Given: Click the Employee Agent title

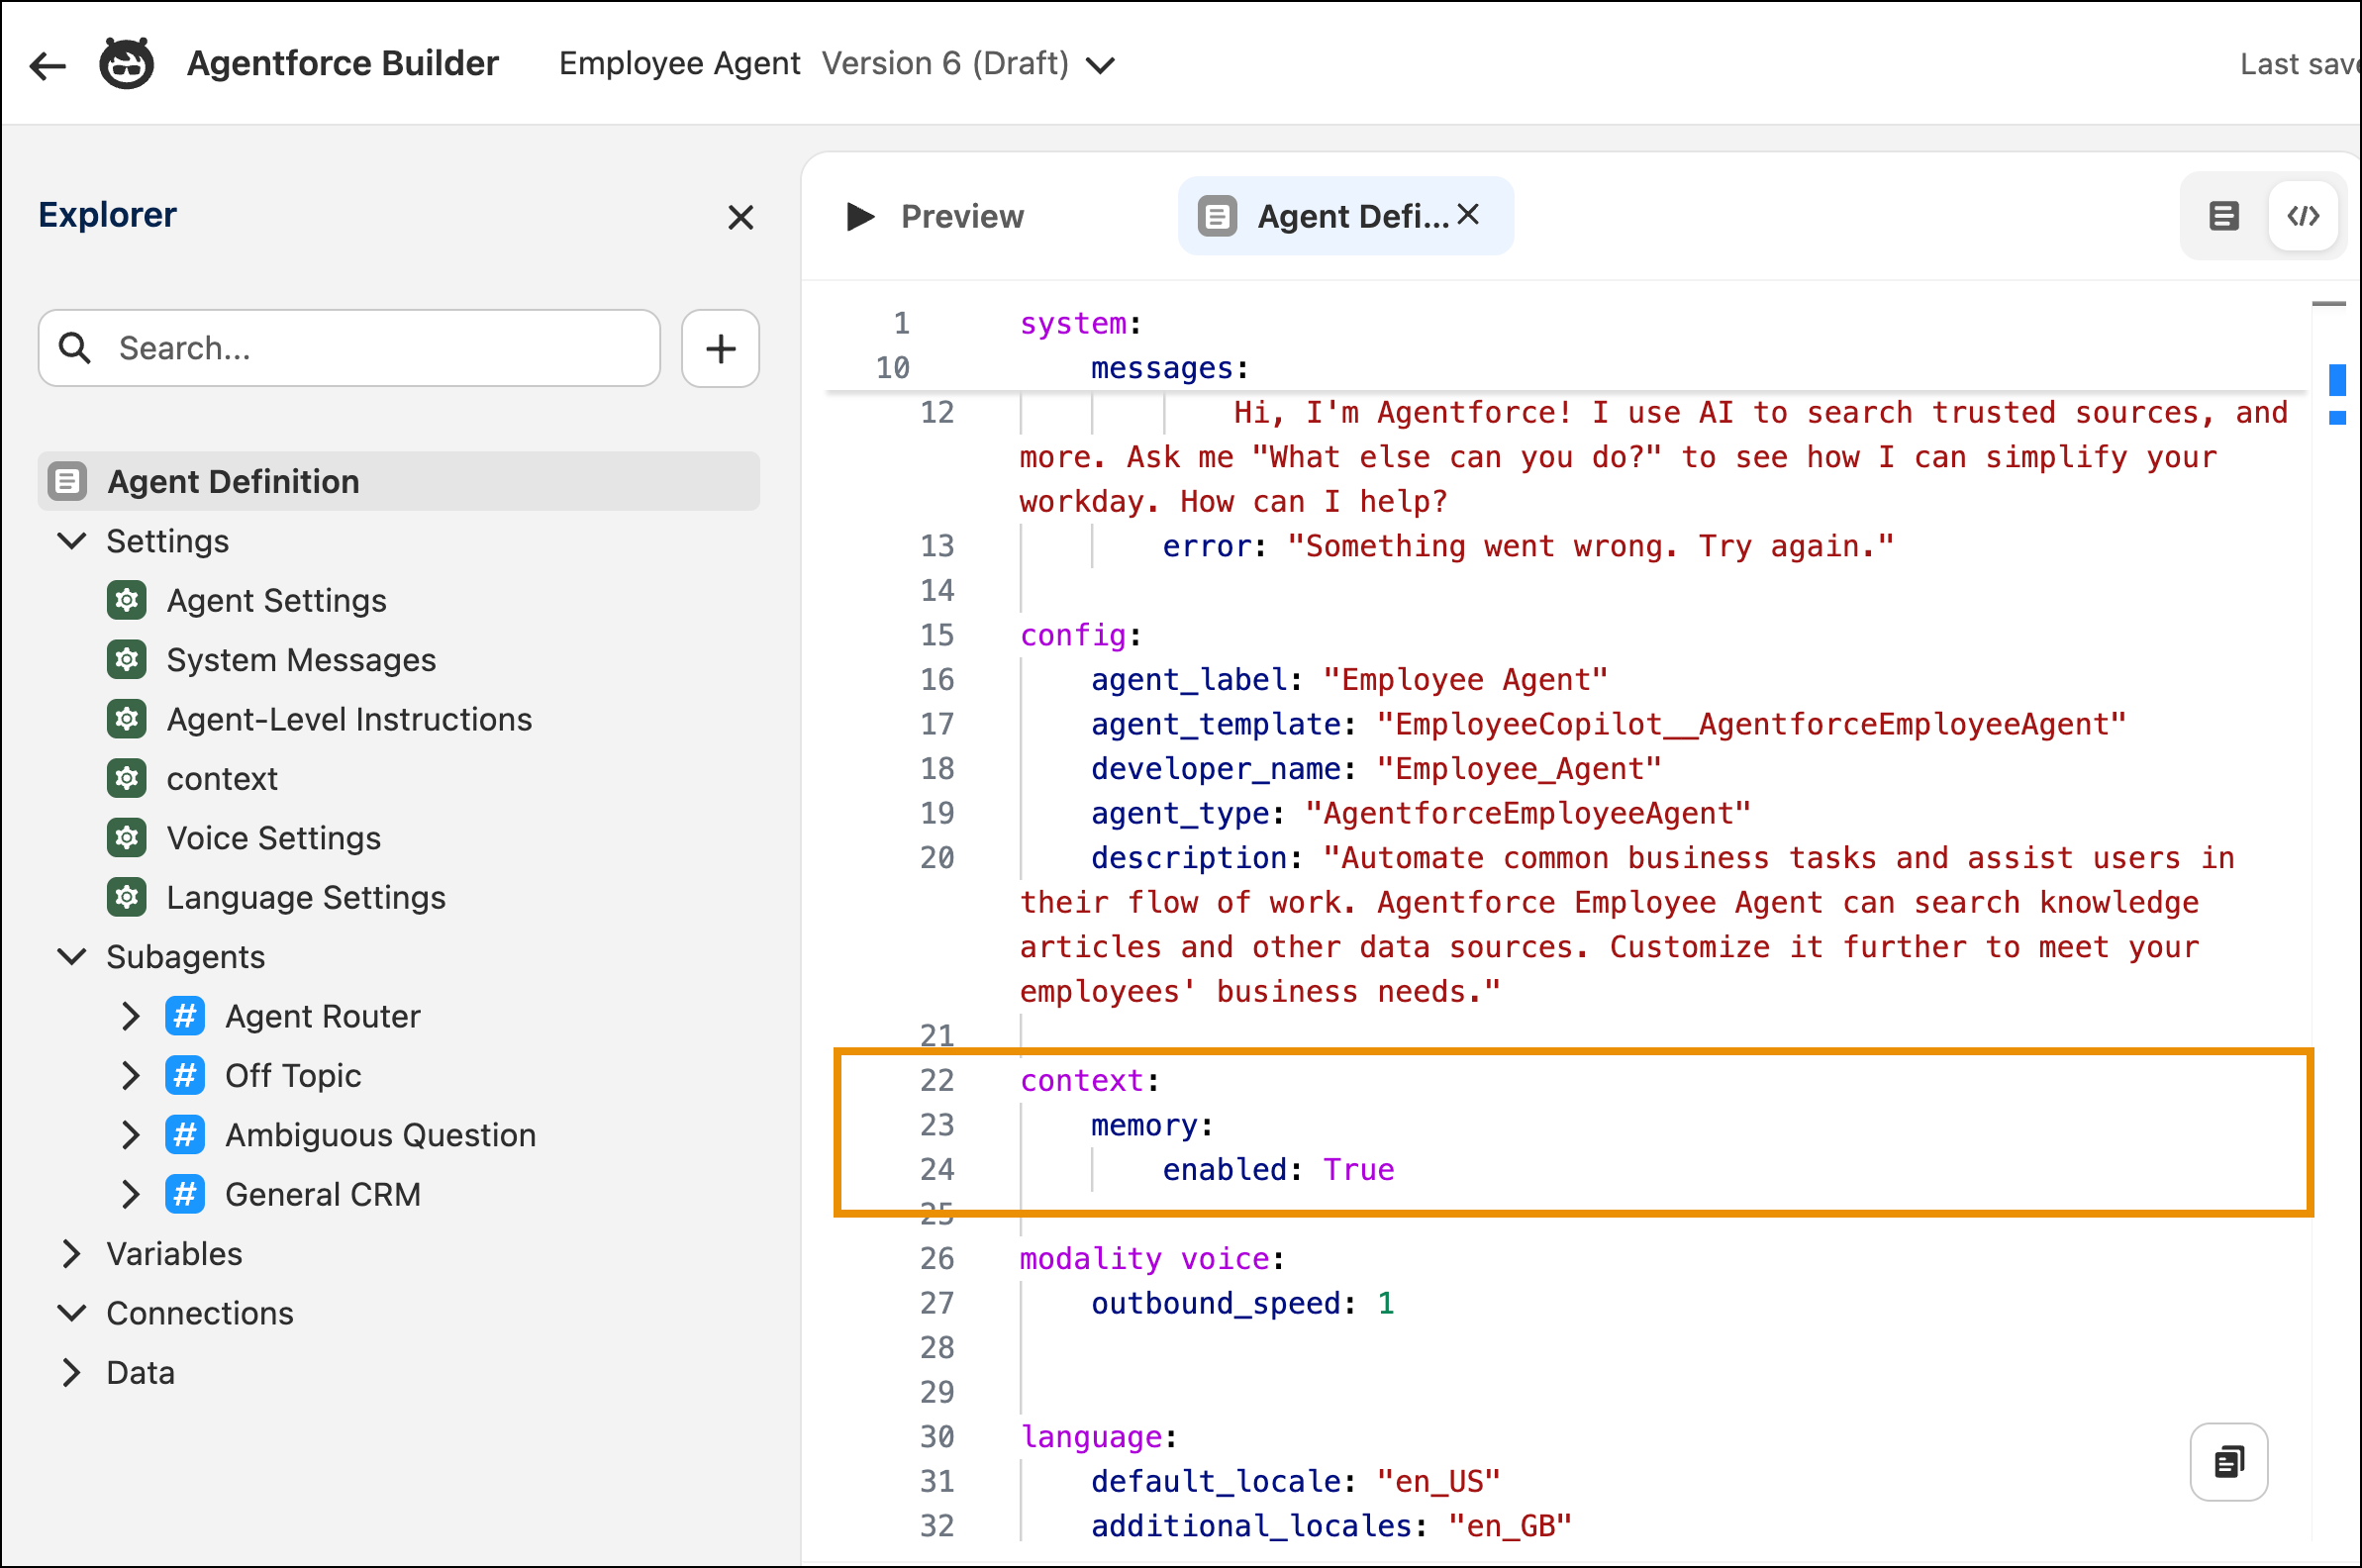Looking at the screenshot, I should [679, 64].
